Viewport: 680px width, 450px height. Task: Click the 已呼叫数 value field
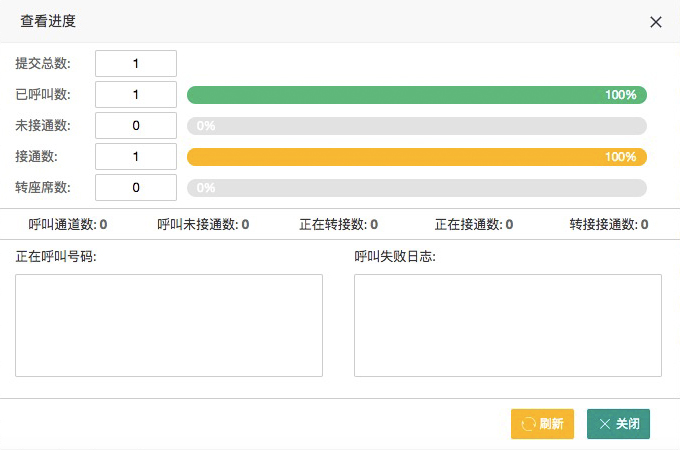coord(136,95)
